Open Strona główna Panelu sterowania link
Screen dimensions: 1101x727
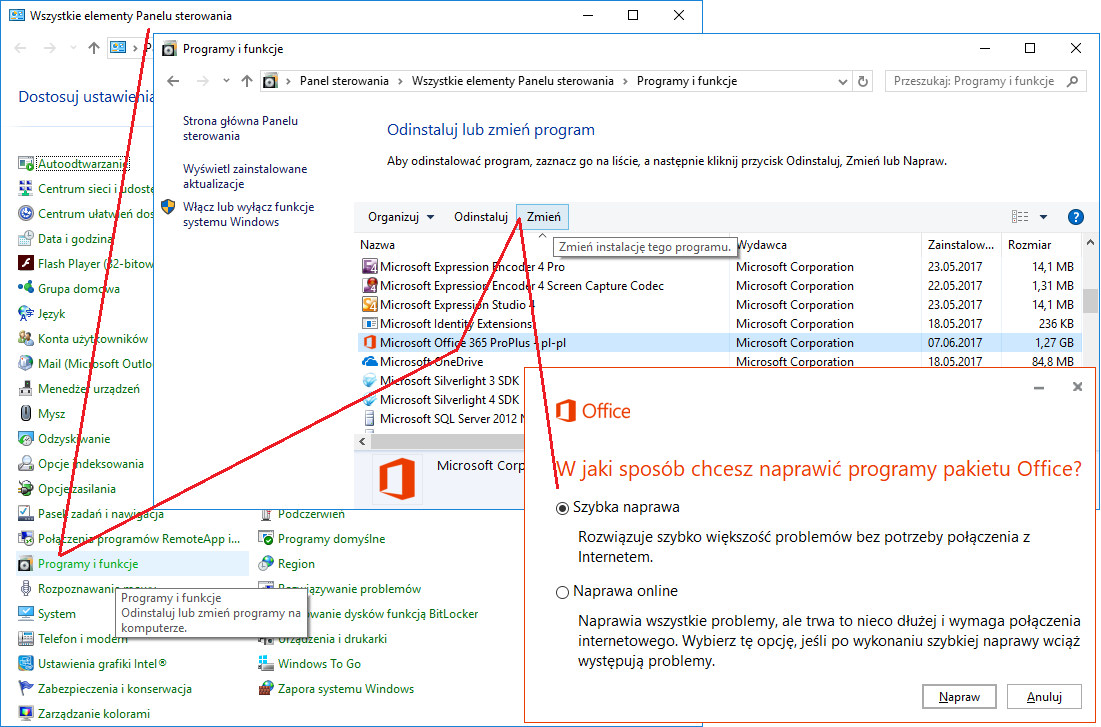tap(240, 129)
